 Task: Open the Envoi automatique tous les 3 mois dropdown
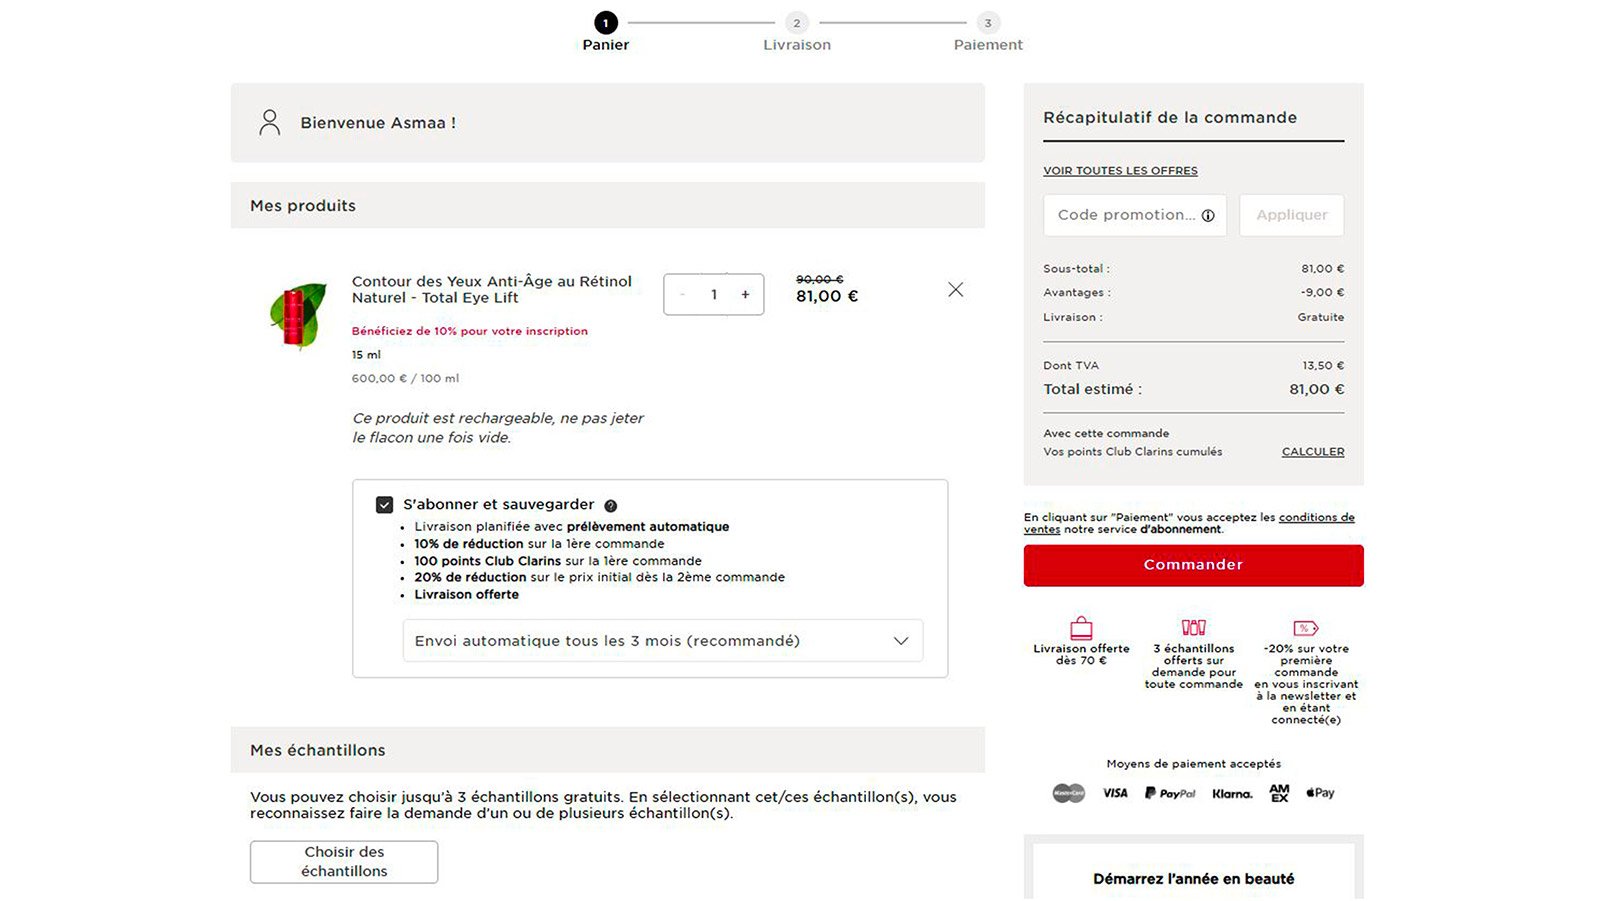(x=663, y=640)
